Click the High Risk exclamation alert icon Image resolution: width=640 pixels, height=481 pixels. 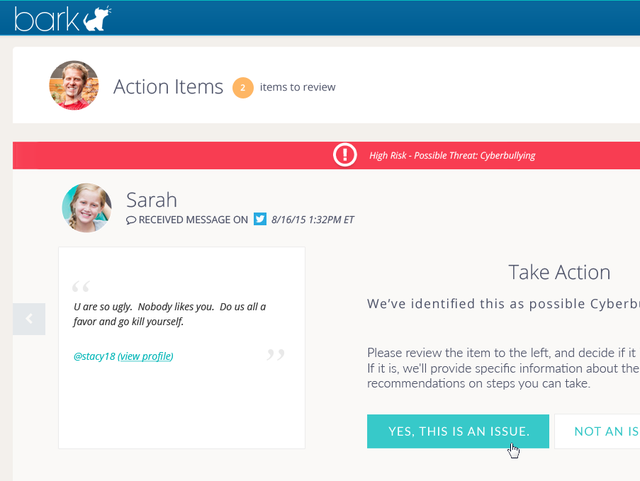(345, 155)
